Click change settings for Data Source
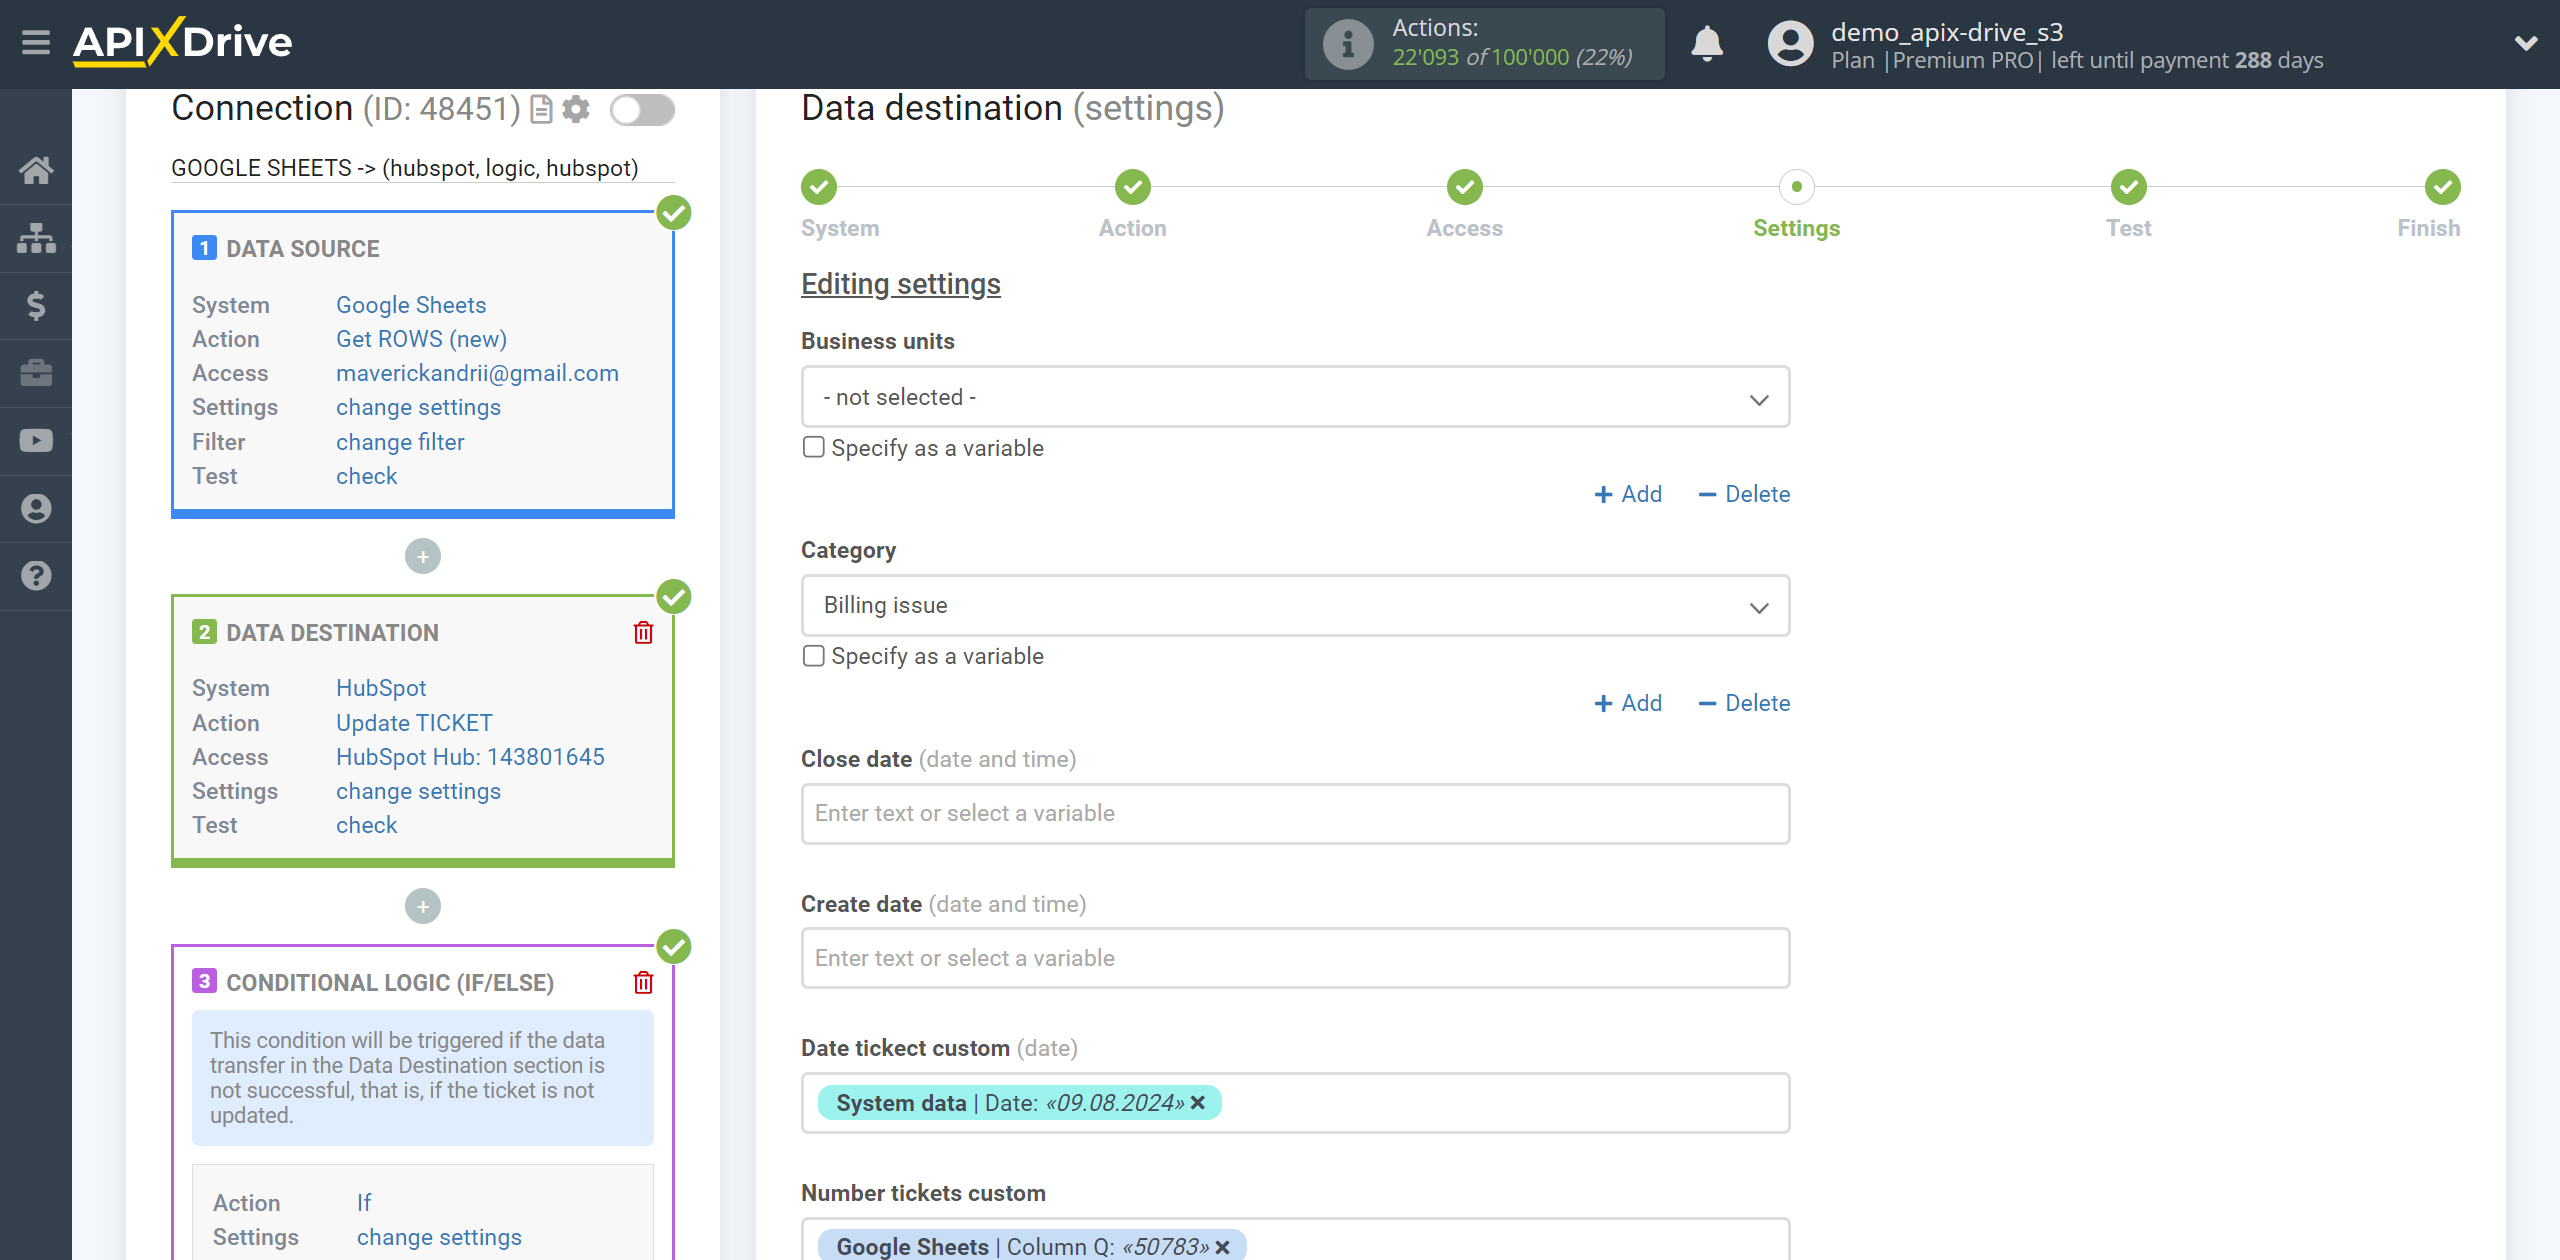 point(418,406)
